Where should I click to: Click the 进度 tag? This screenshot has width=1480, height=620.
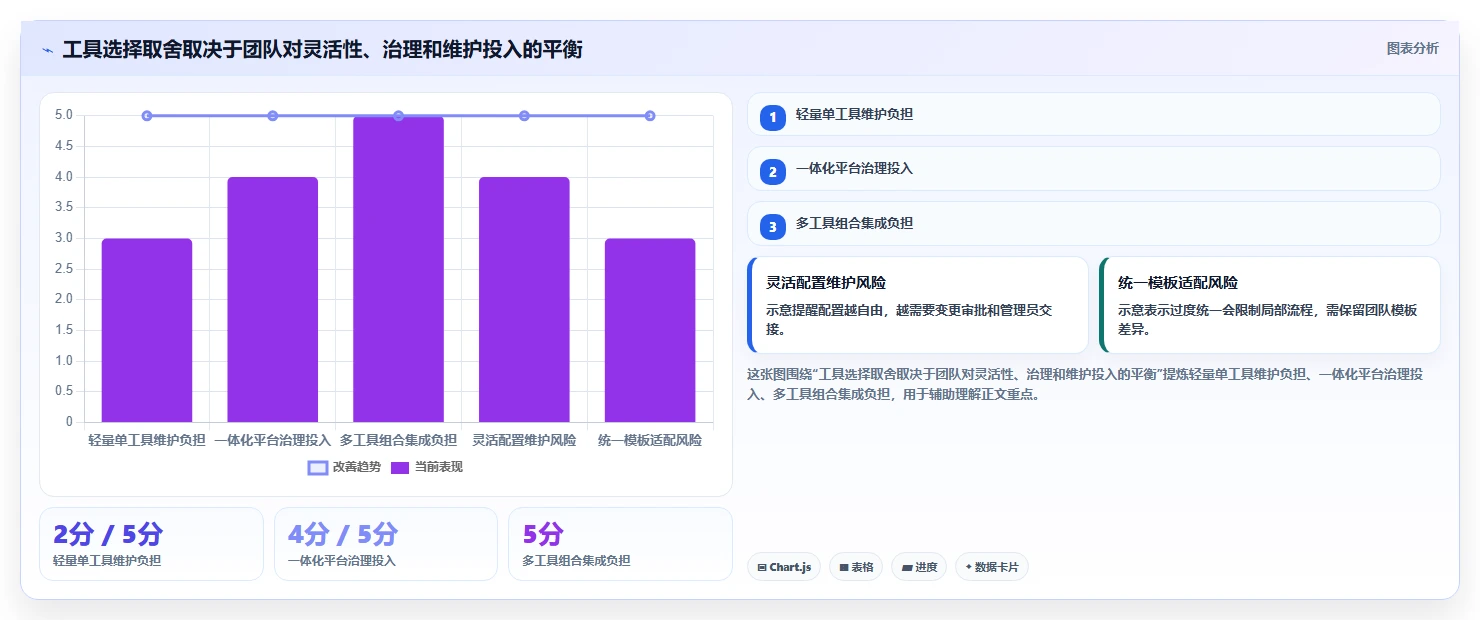click(x=919, y=567)
